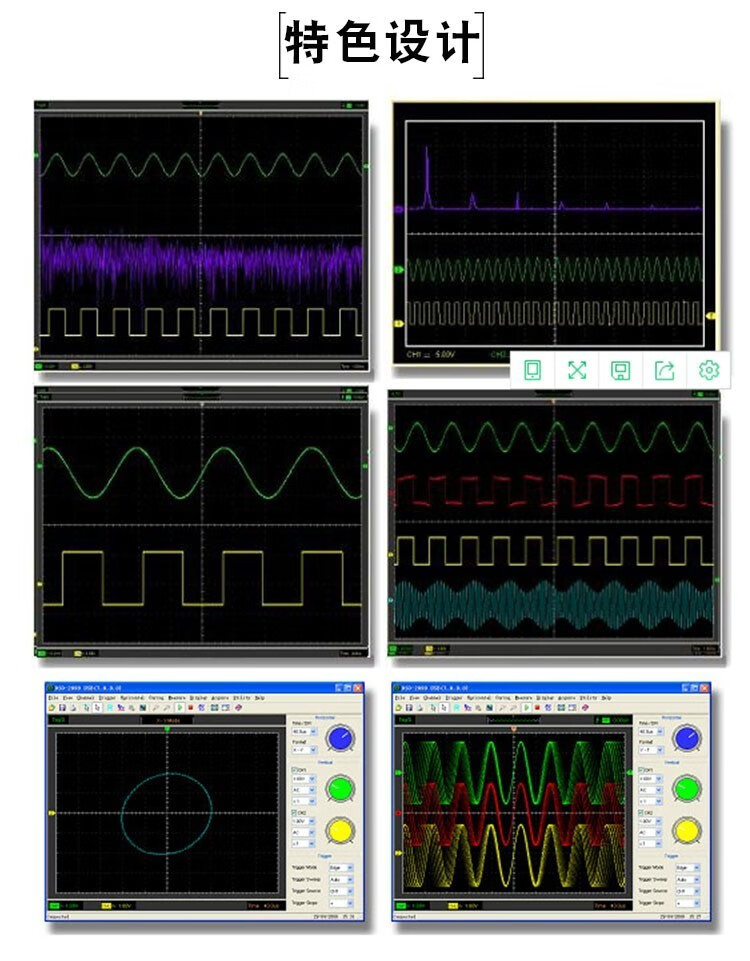Click the blue horizontal knob in the ellipse scope window
750x961 pixels.
(341, 740)
